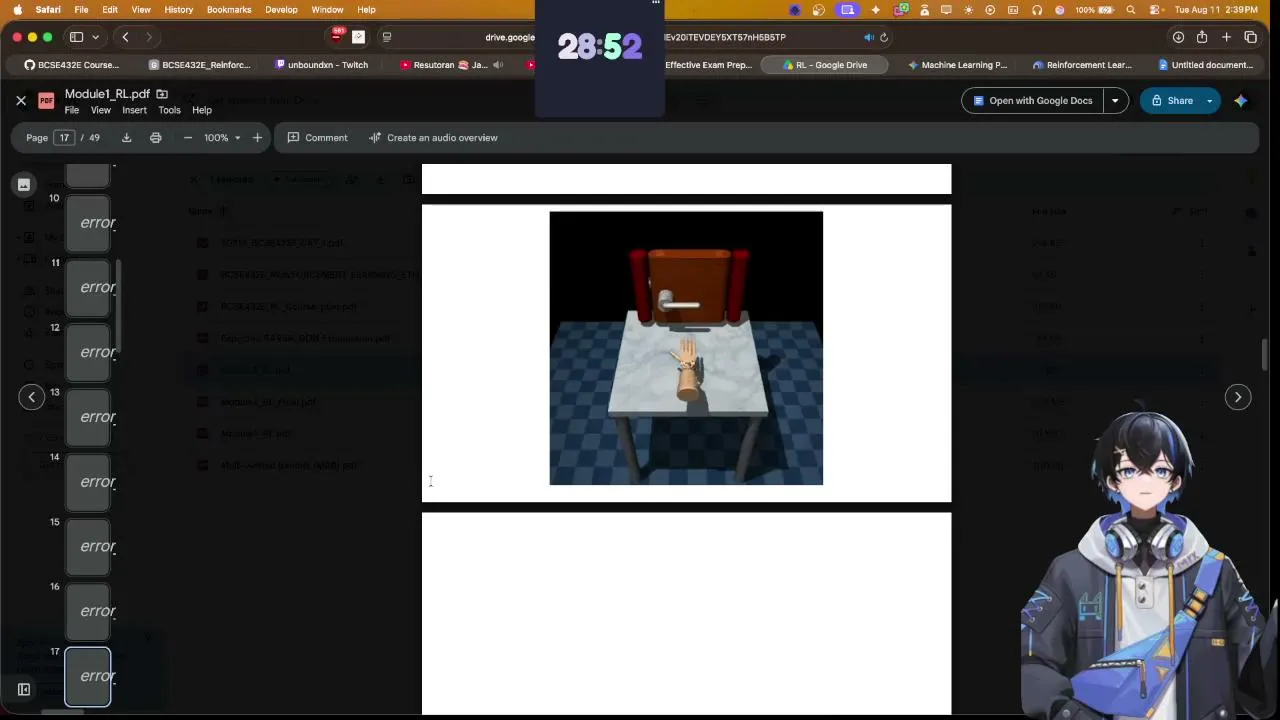
Task: Switch to the Untitled document tab
Action: pos(1205,65)
